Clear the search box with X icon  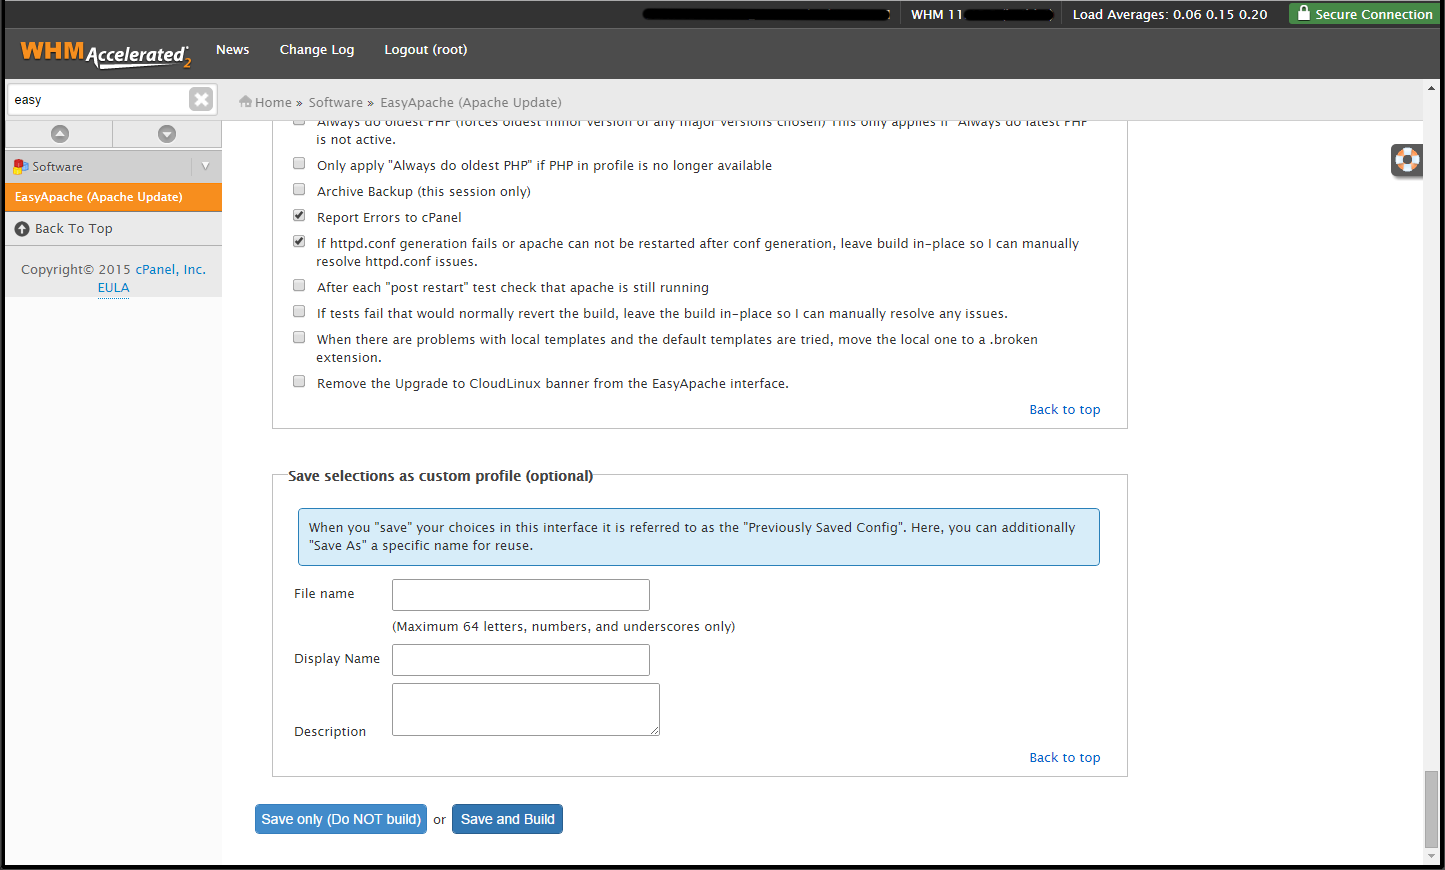click(x=201, y=99)
